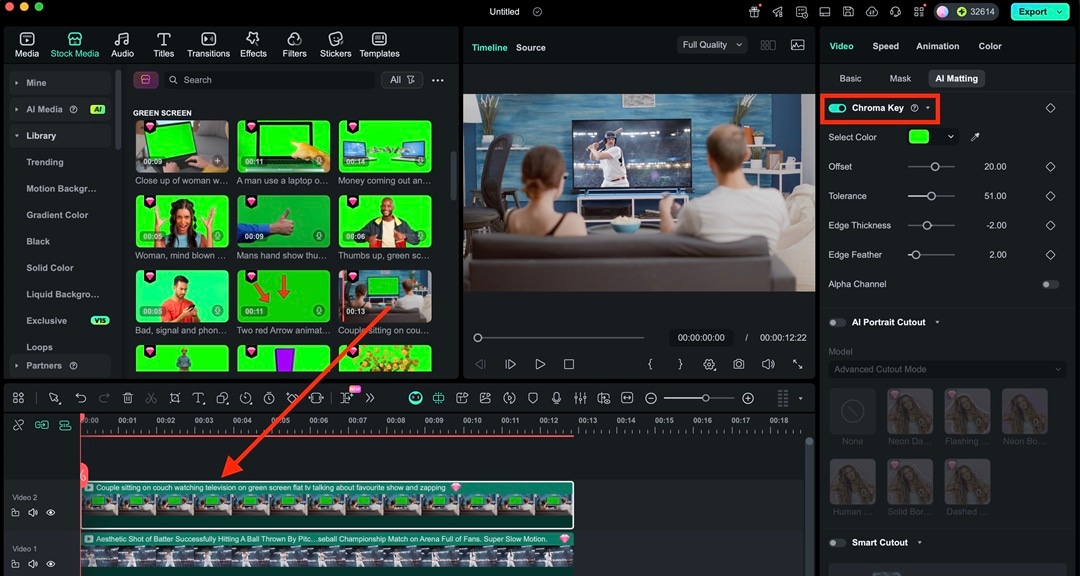Open the Advanced Cutout Mode dropdown
Screen dimensions: 1080x576
(x=948, y=369)
